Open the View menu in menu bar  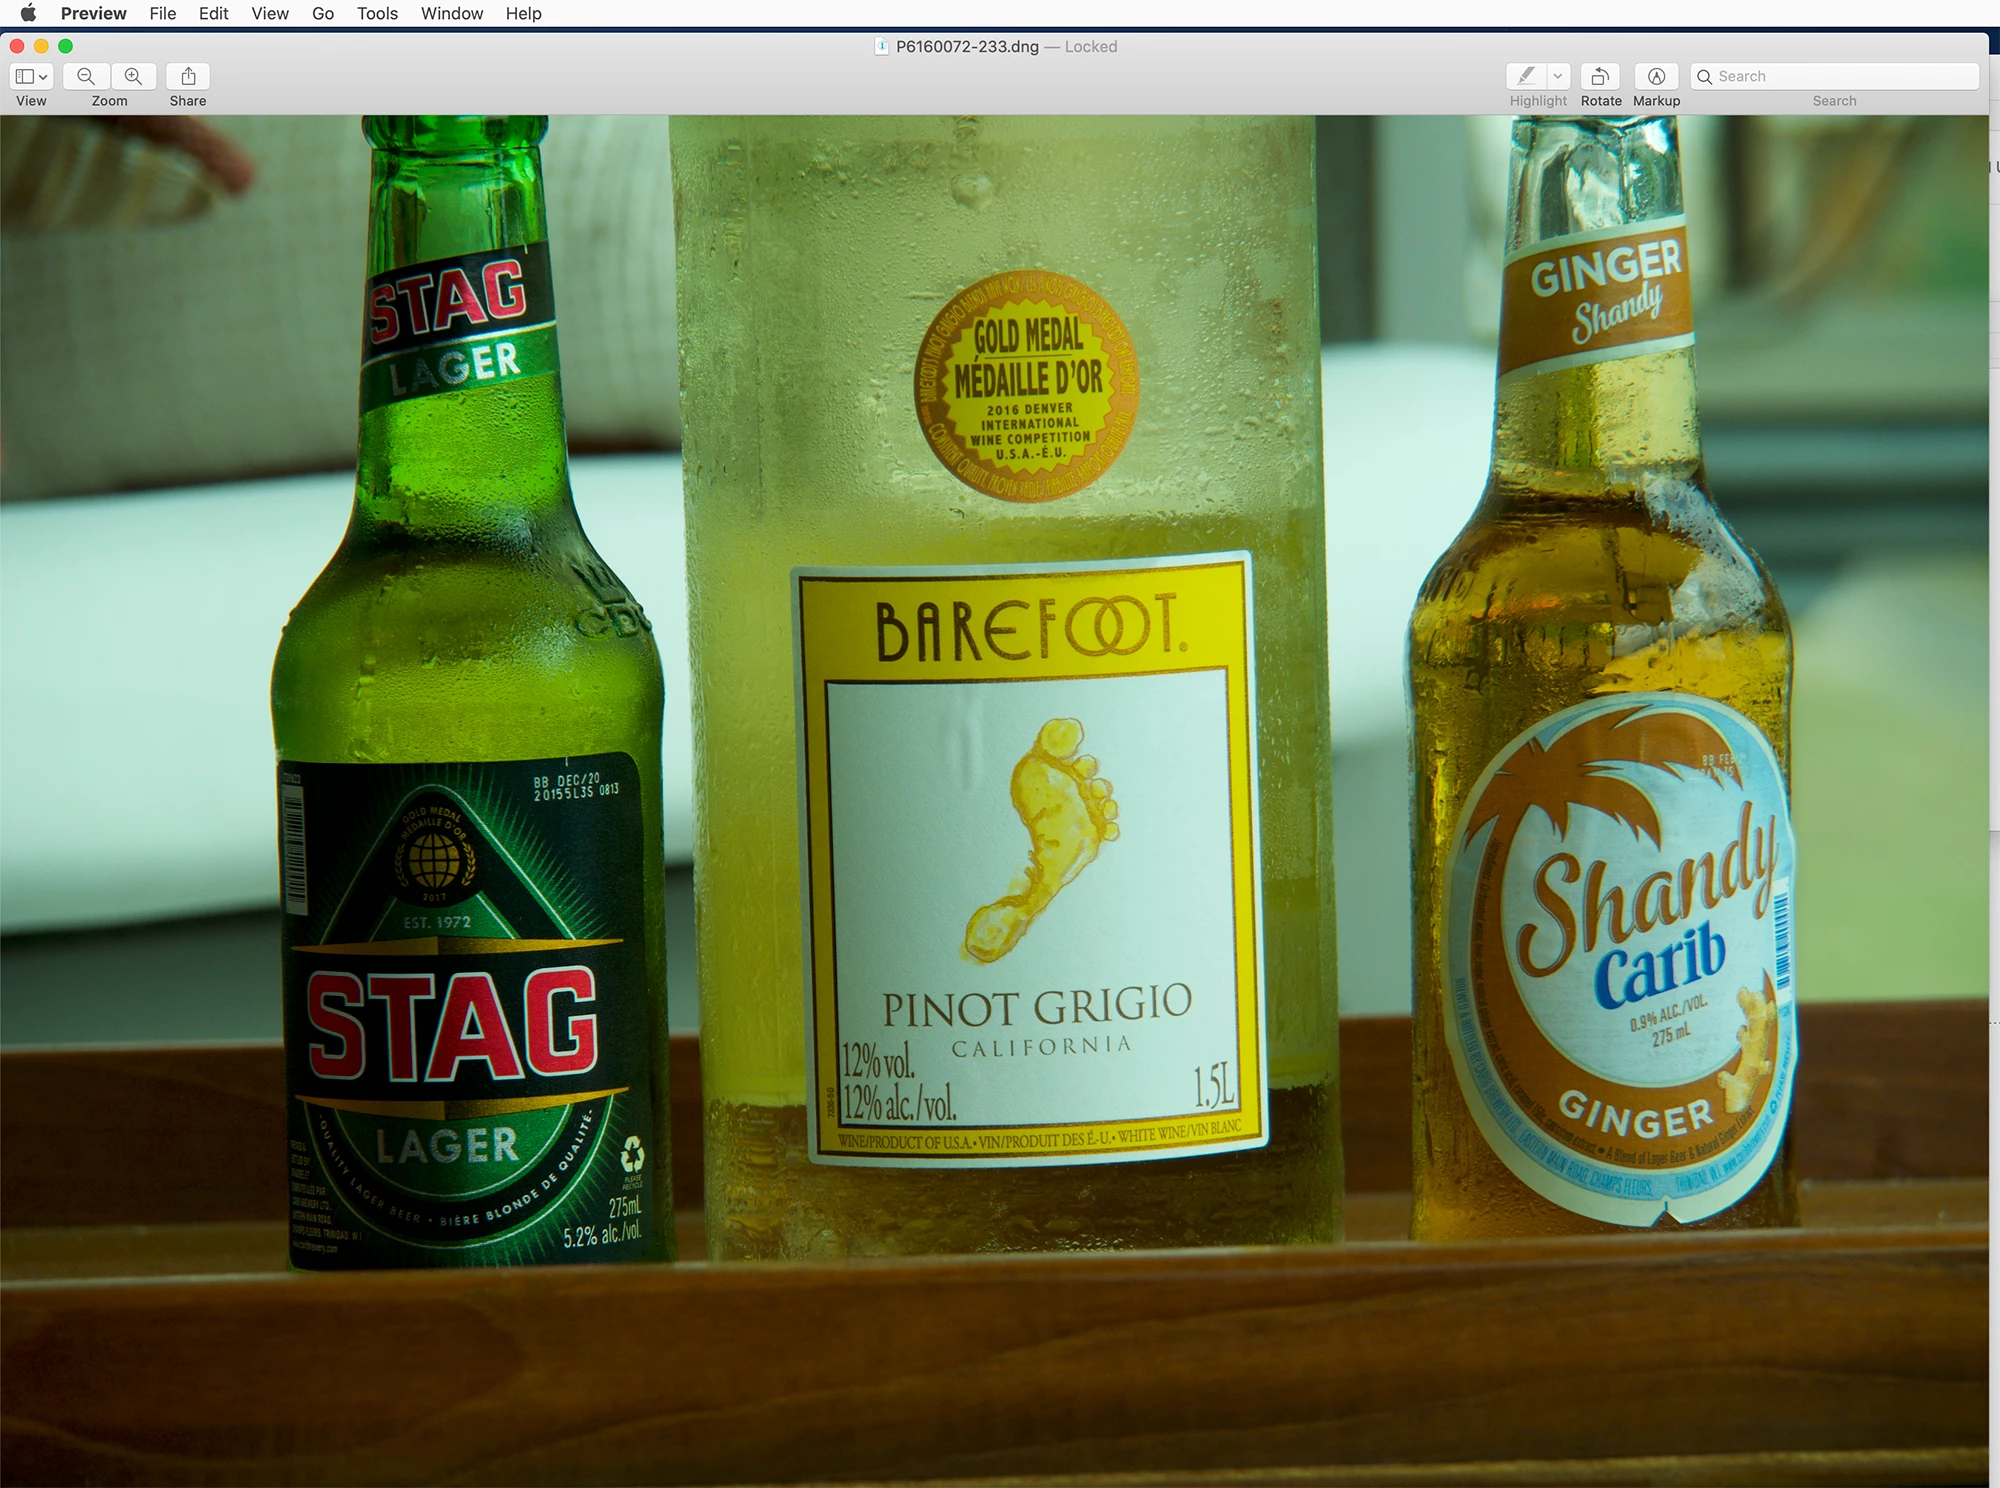pyautogui.click(x=270, y=13)
